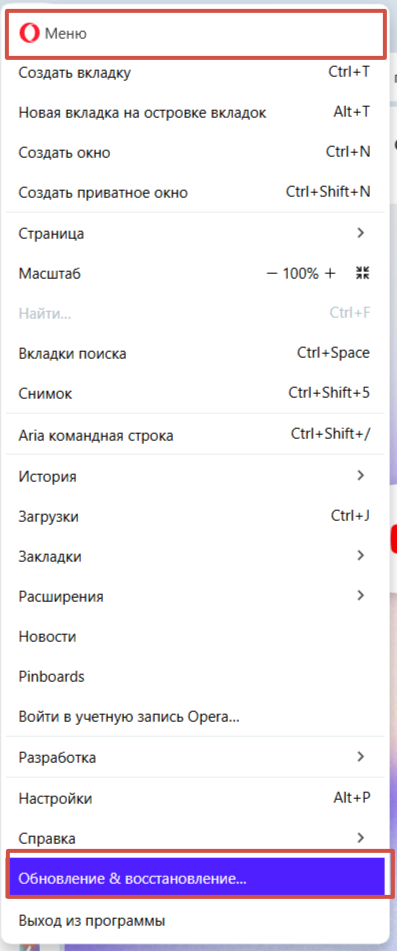Expand the Расширения submenu
The width and height of the screenshot is (397, 951).
point(195,596)
